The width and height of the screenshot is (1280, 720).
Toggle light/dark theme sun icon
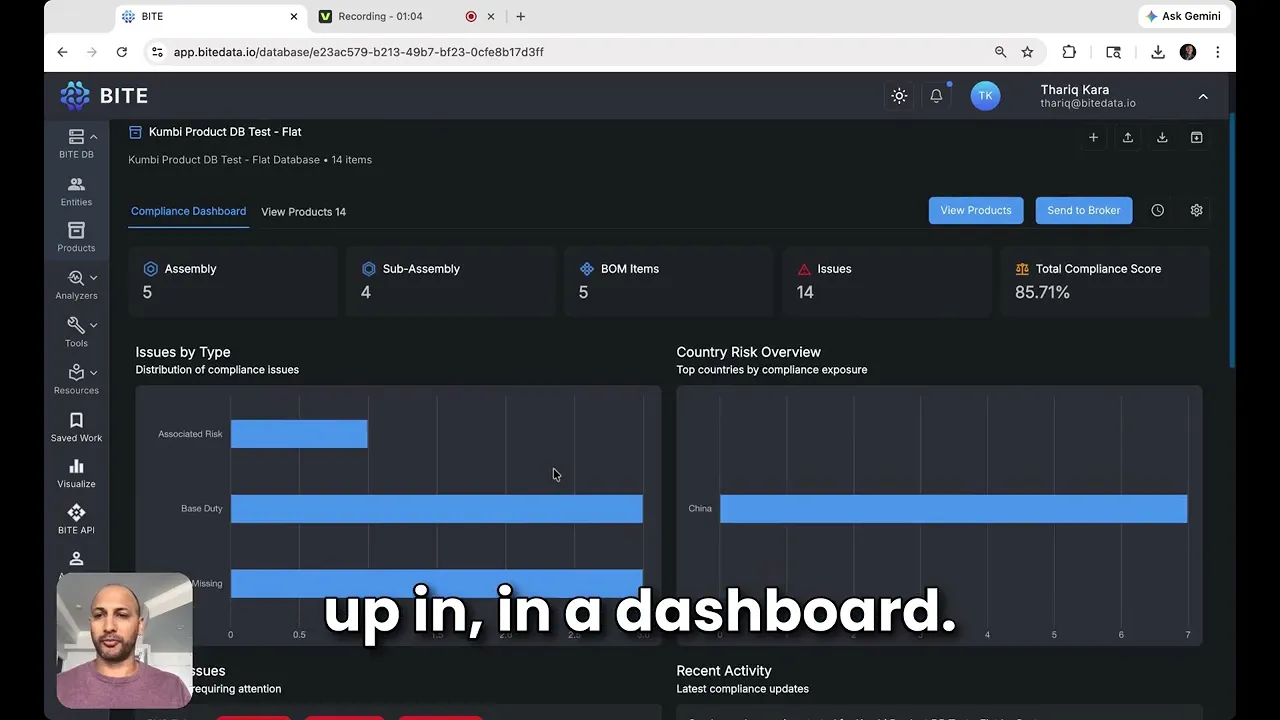click(x=899, y=96)
